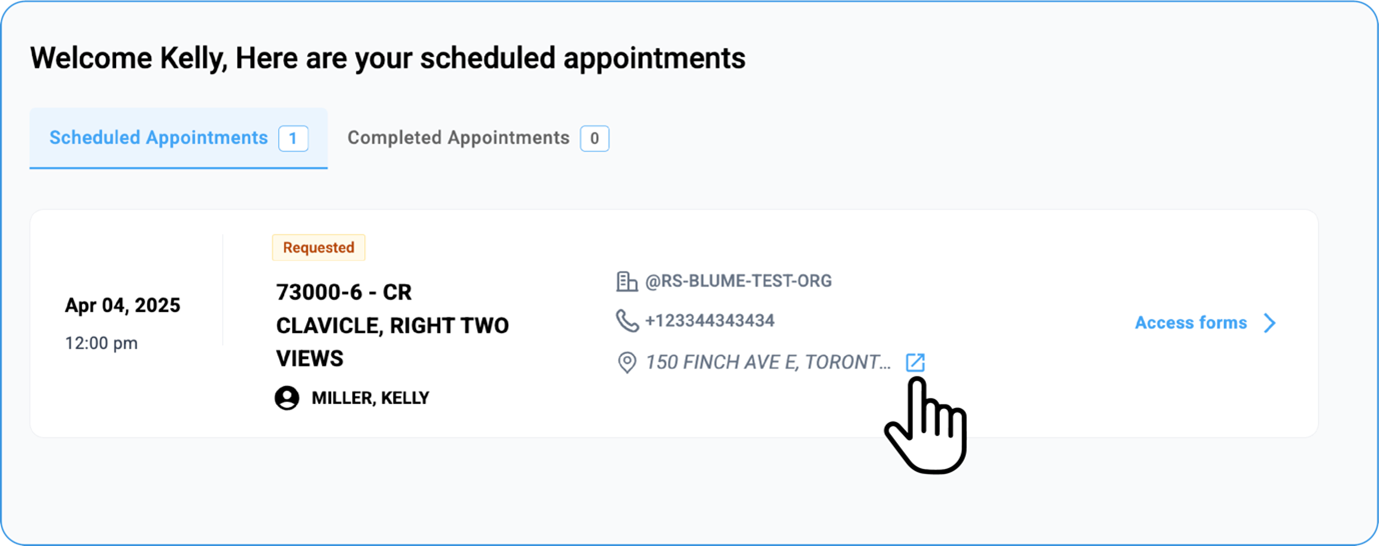Click the chevron arrow beside Access forms
This screenshot has height=546, width=1379.
click(1270, 323)
